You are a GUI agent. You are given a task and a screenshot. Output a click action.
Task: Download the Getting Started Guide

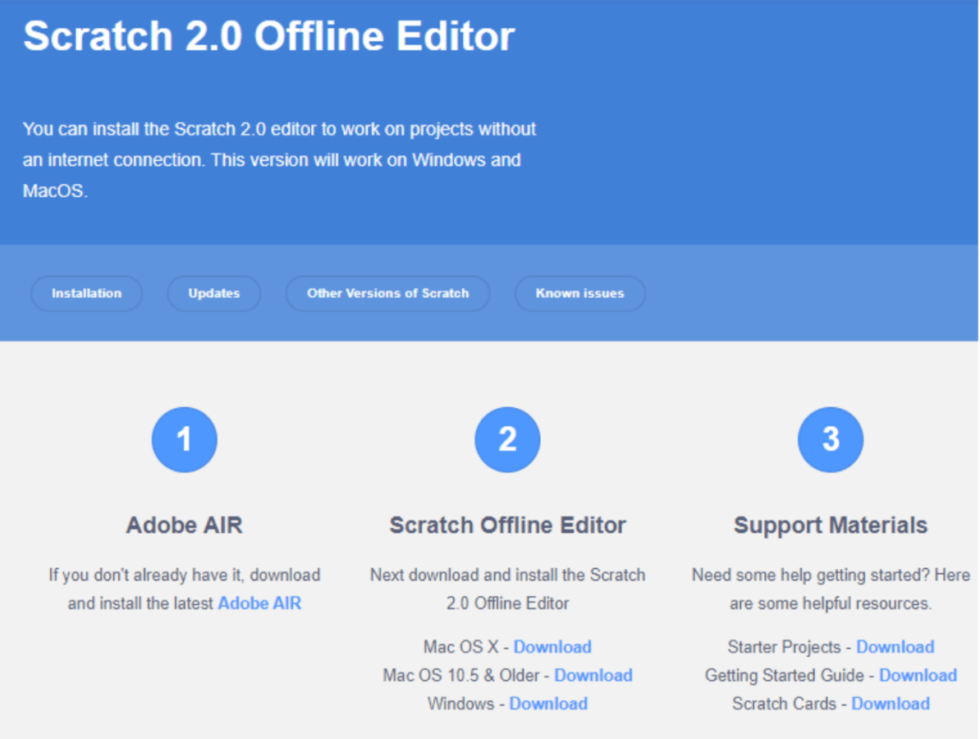917,675
